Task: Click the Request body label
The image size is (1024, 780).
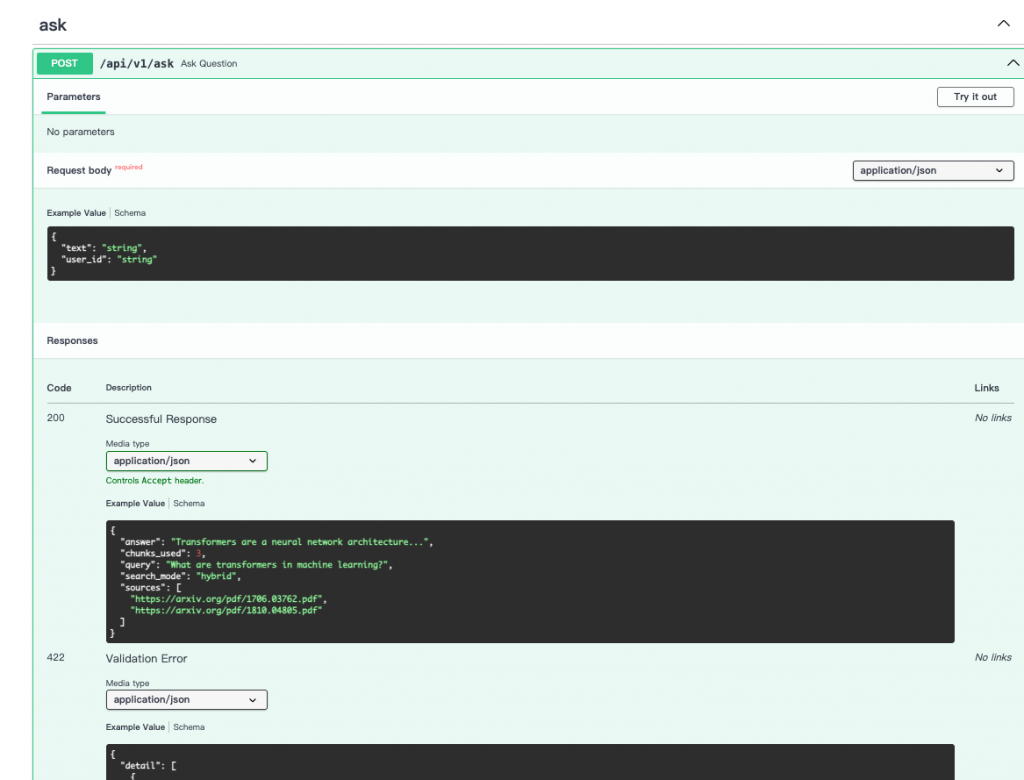Action: [x=79, y=171]
